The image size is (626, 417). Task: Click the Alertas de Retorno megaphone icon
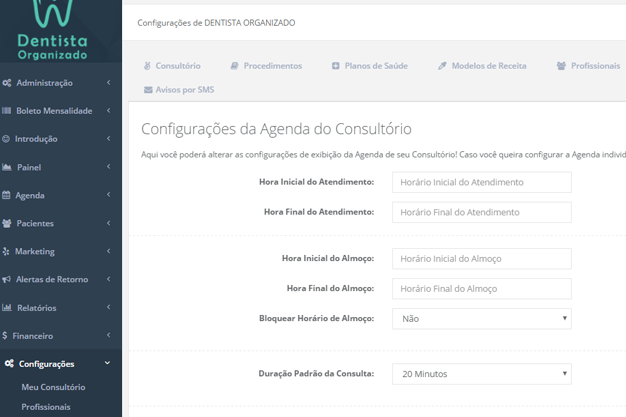(6, 279)
